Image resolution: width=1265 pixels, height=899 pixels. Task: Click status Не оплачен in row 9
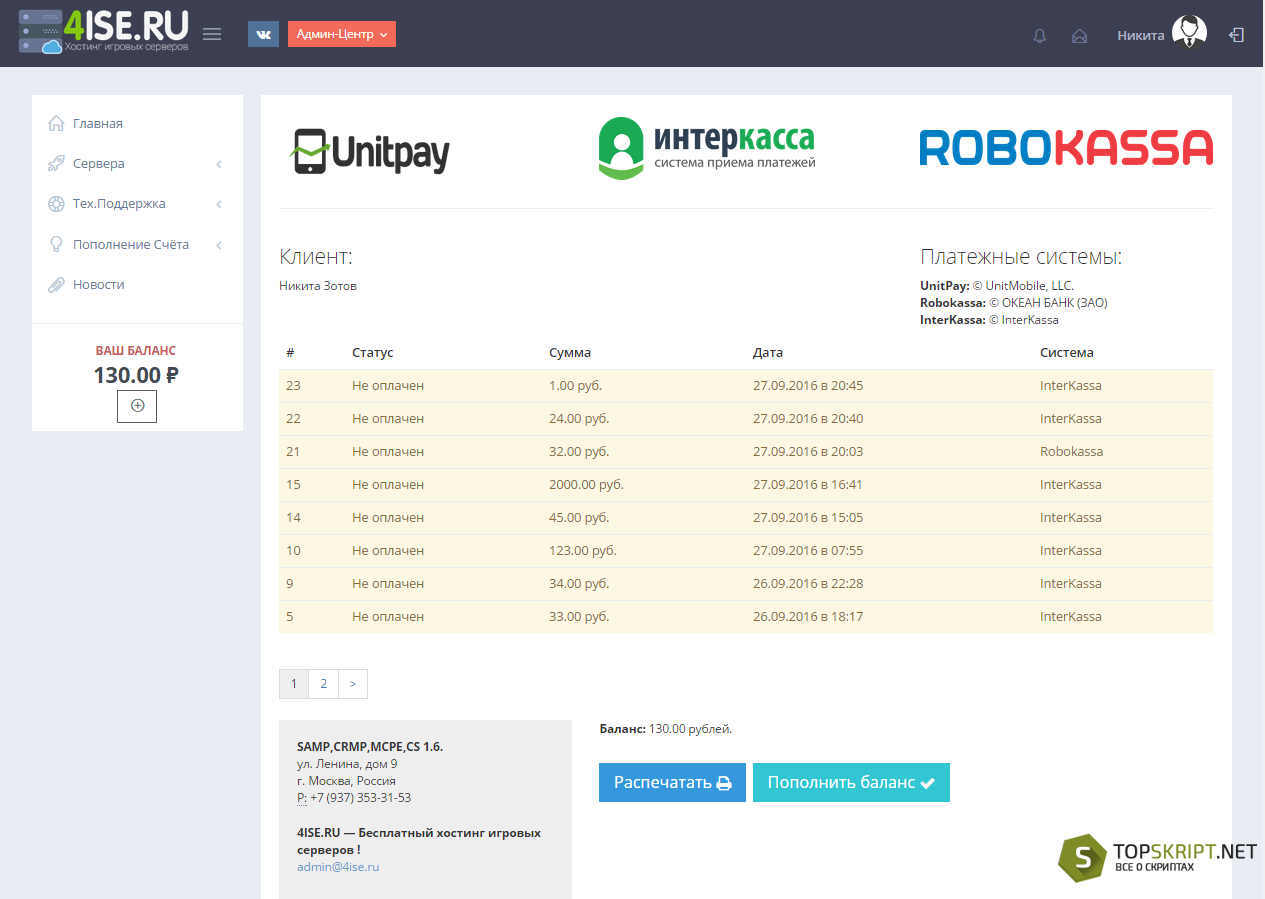(388, 584)
